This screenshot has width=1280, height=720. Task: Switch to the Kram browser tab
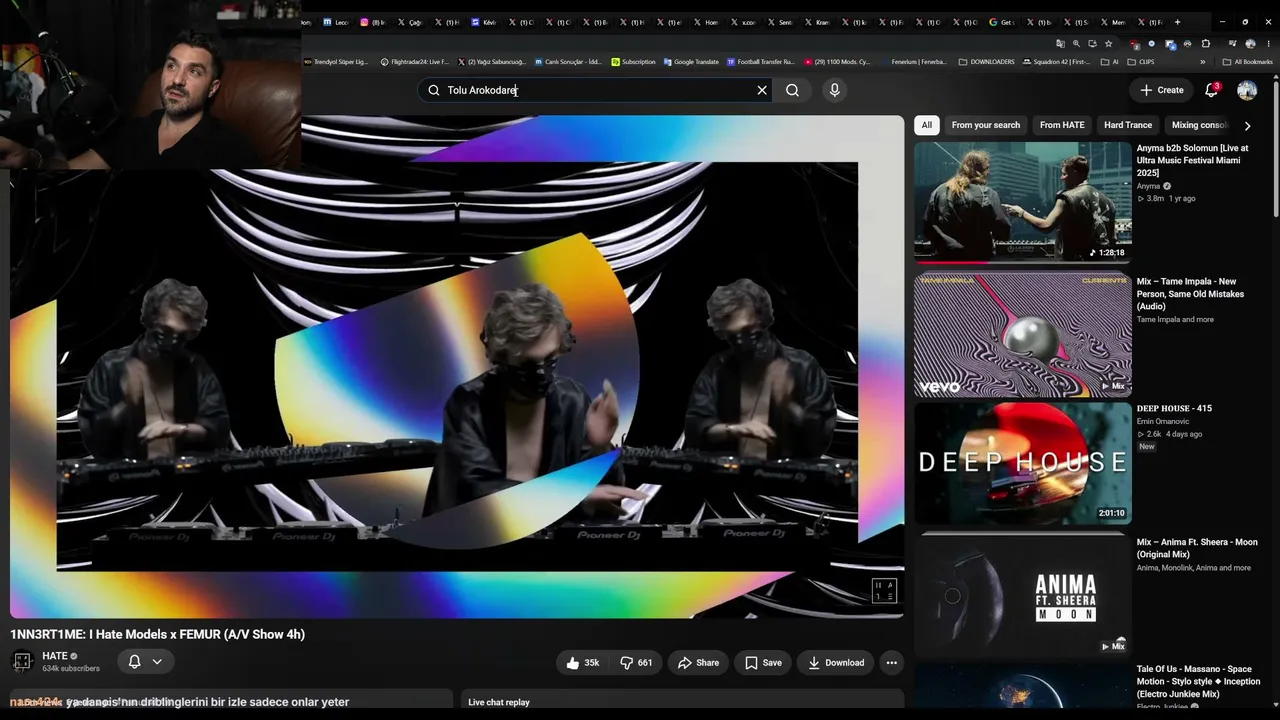pos(816,22)
